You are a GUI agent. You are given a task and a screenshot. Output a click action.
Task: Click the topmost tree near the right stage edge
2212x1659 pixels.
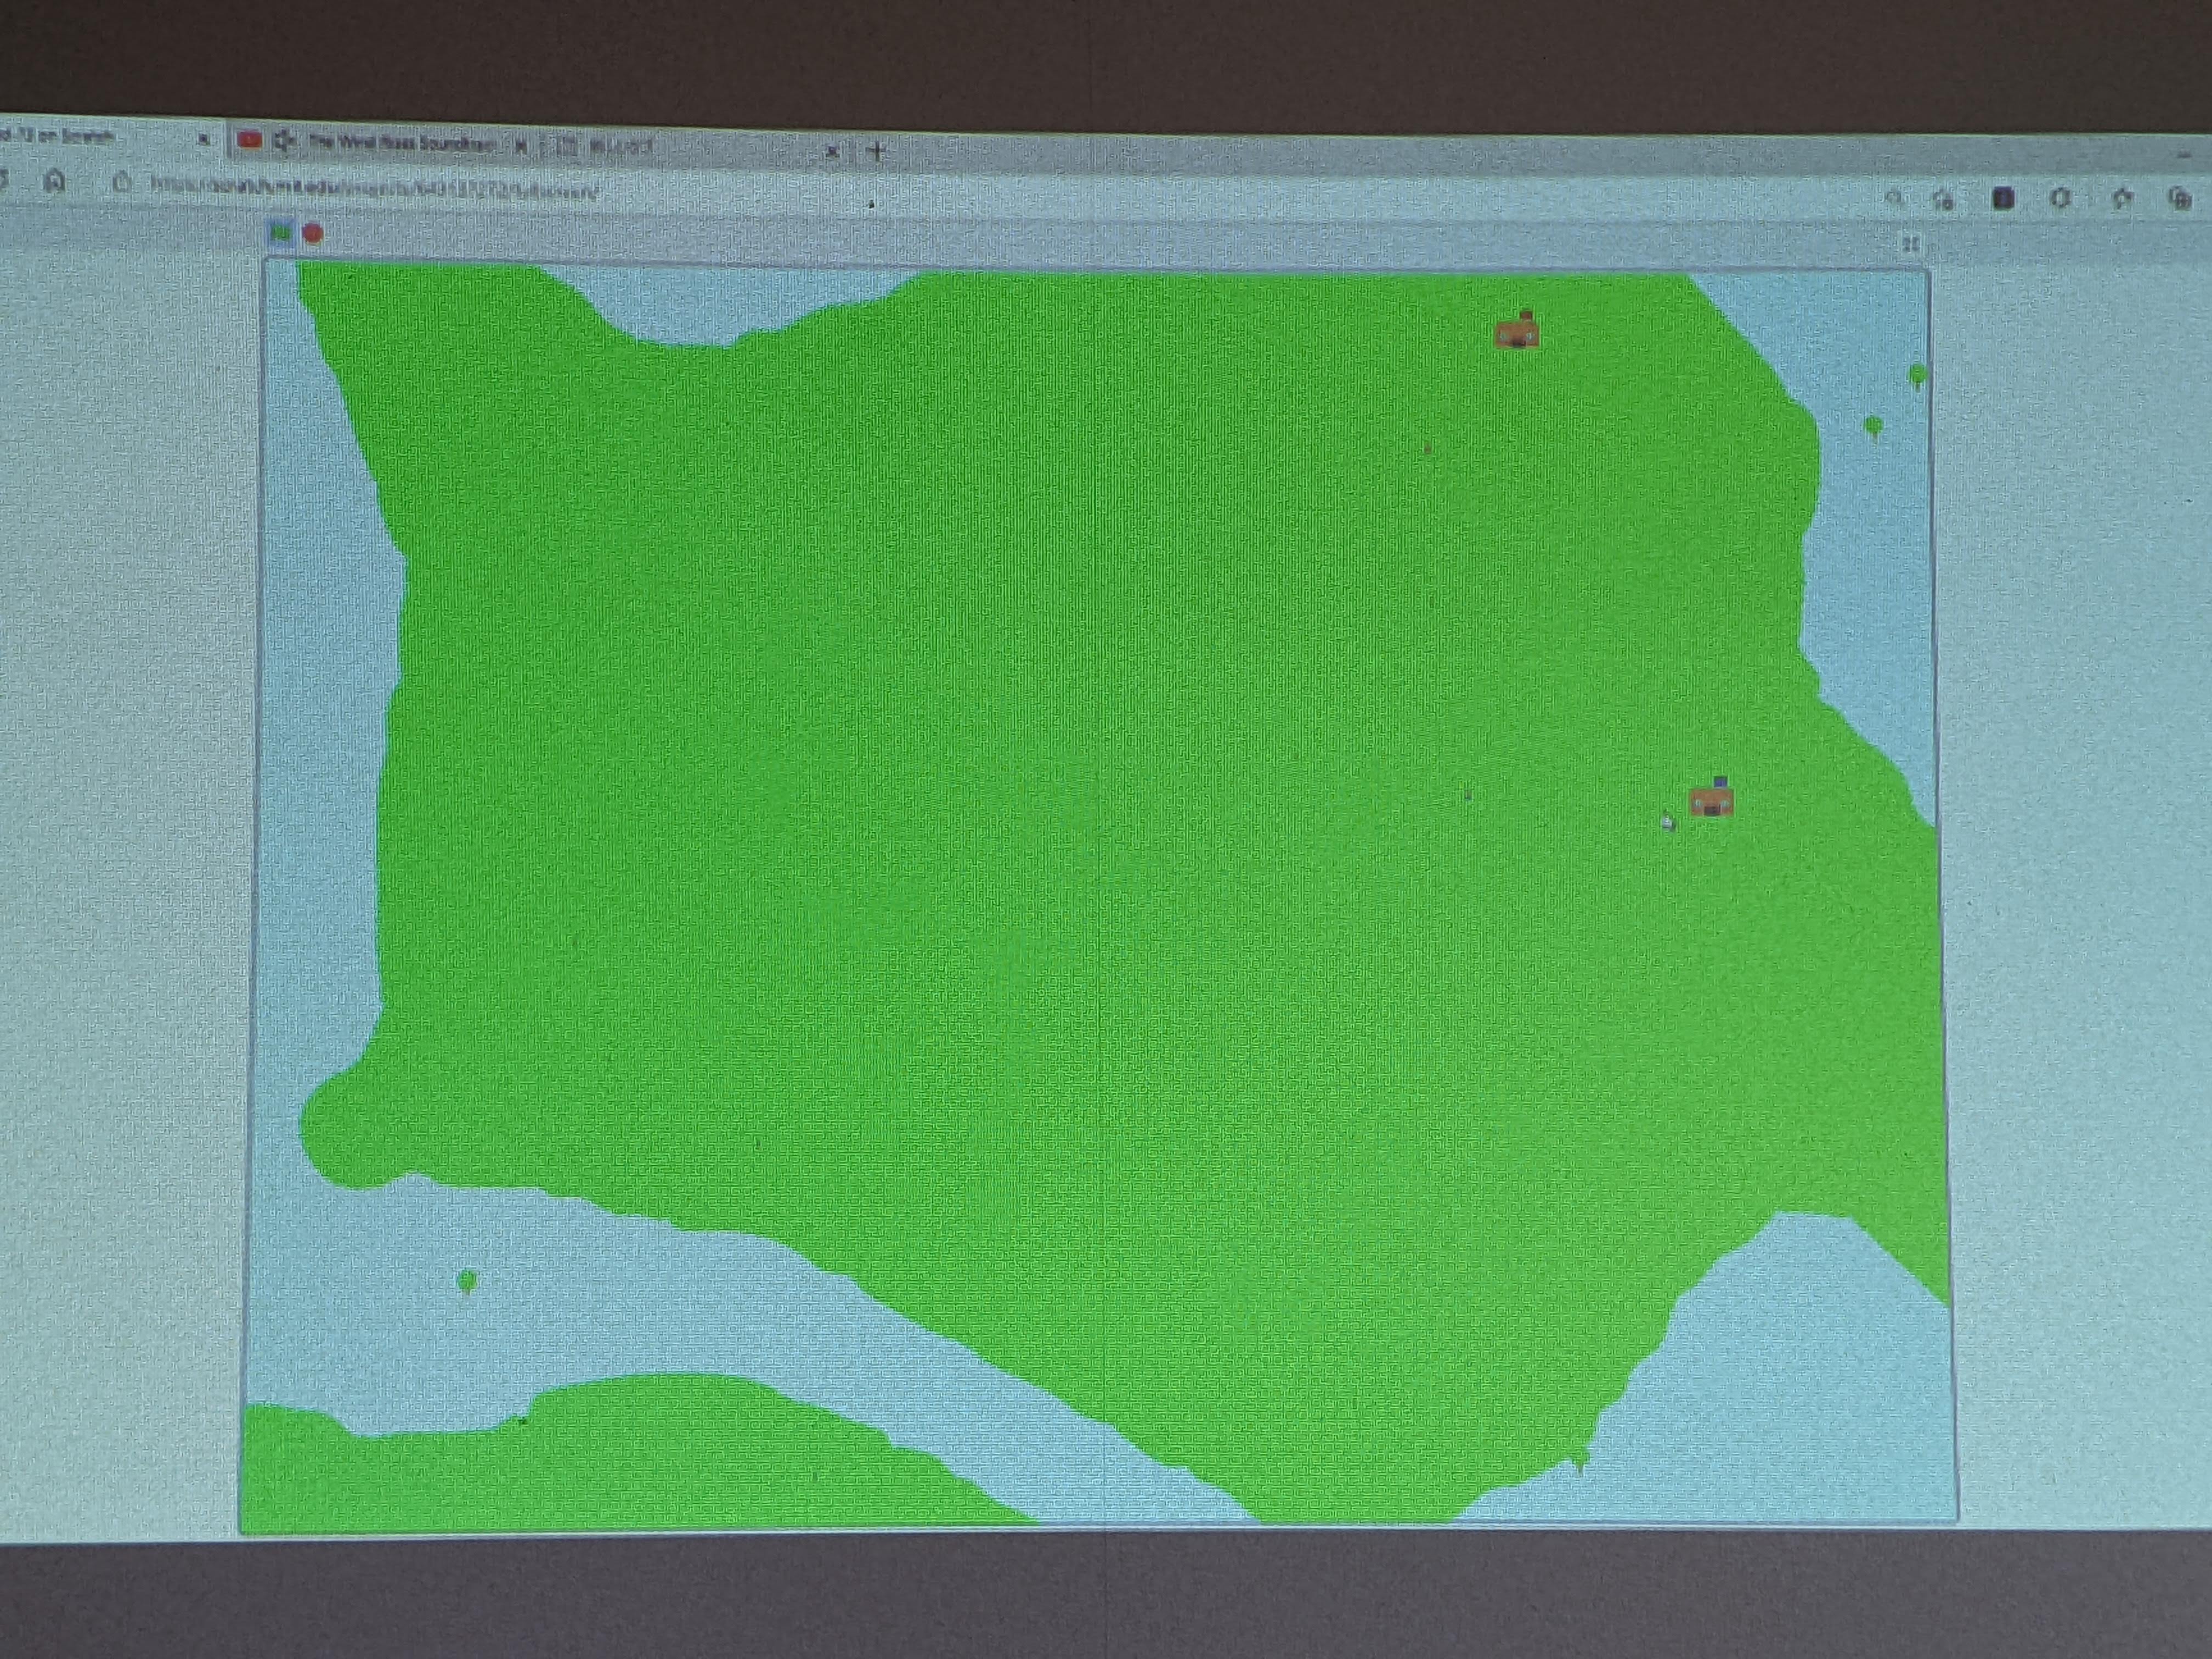point(1917,376)
